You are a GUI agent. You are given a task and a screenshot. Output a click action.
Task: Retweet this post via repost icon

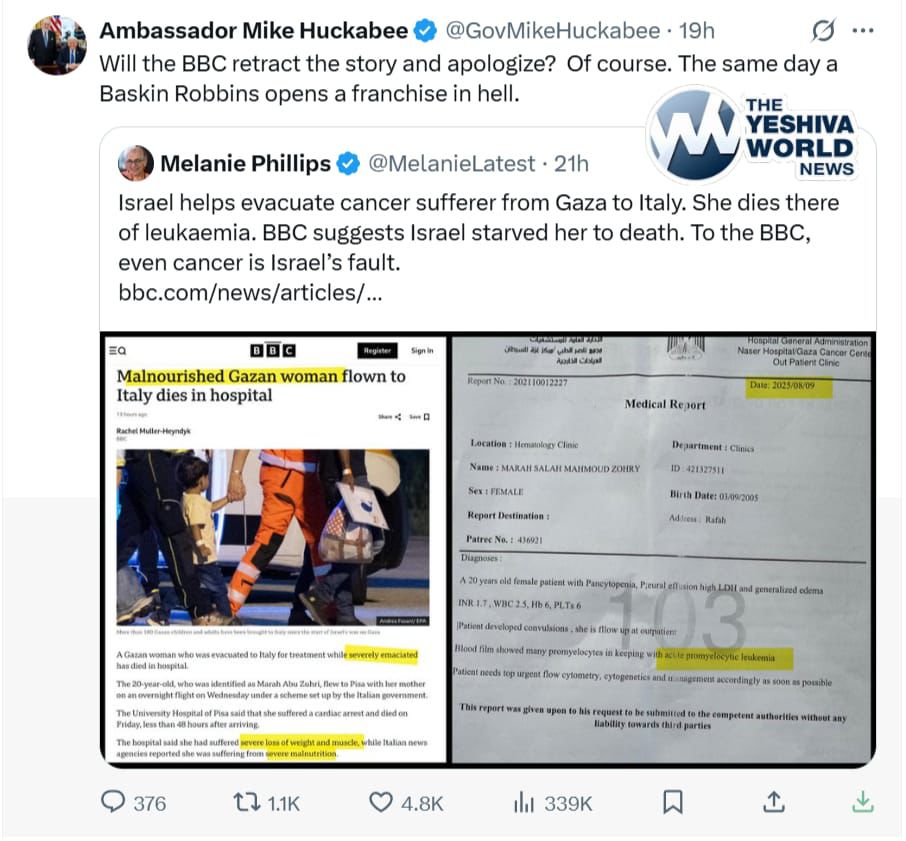(247, 802)
